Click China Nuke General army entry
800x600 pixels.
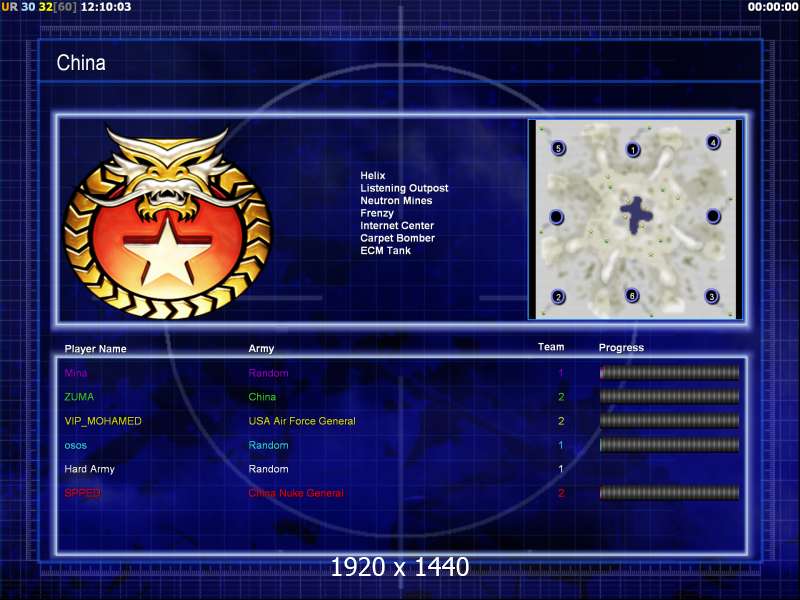tap(296, 493)
